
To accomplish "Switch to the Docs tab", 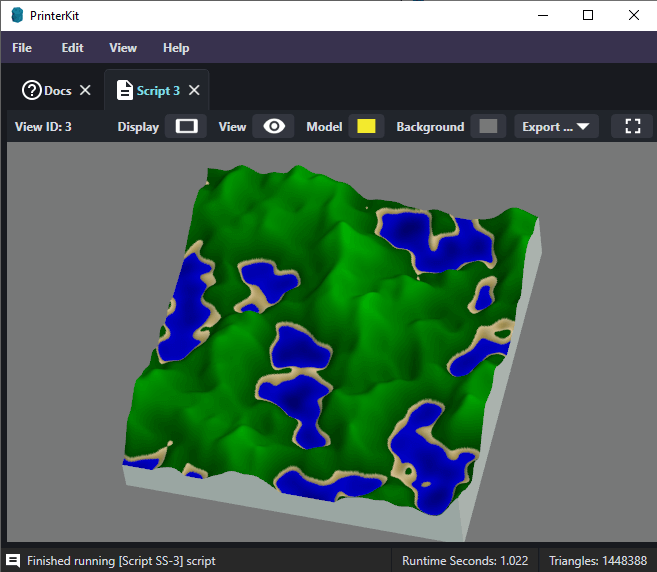I will (x=57, y=91).
